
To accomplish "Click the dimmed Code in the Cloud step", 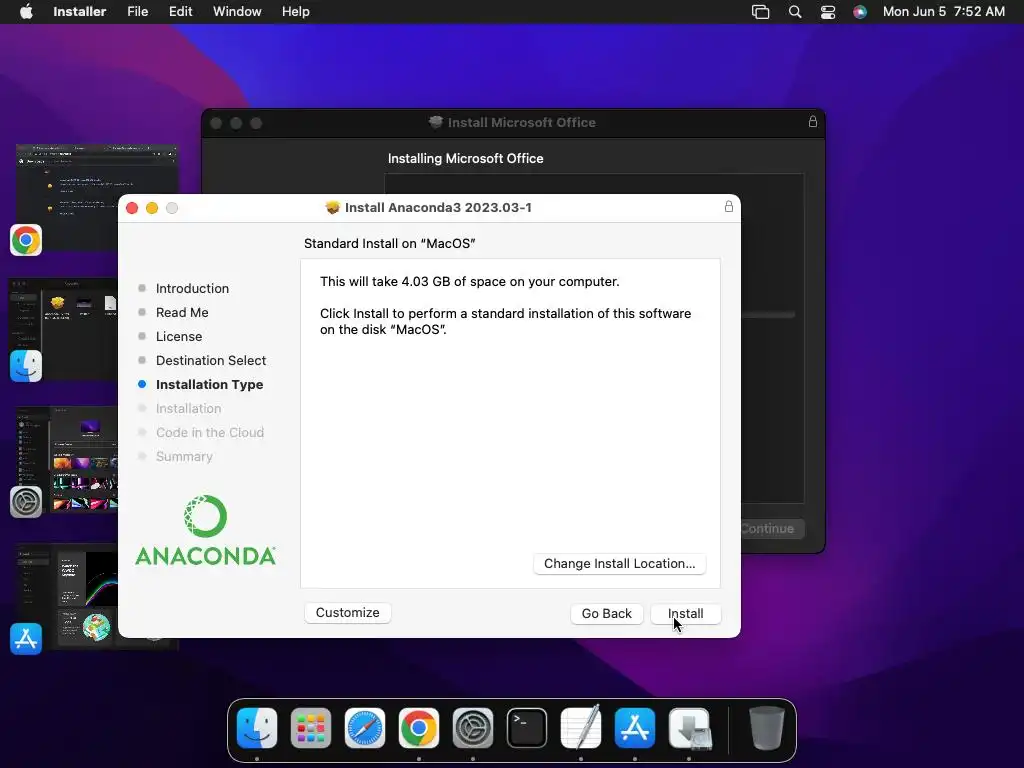I will [x=210, y=432].
